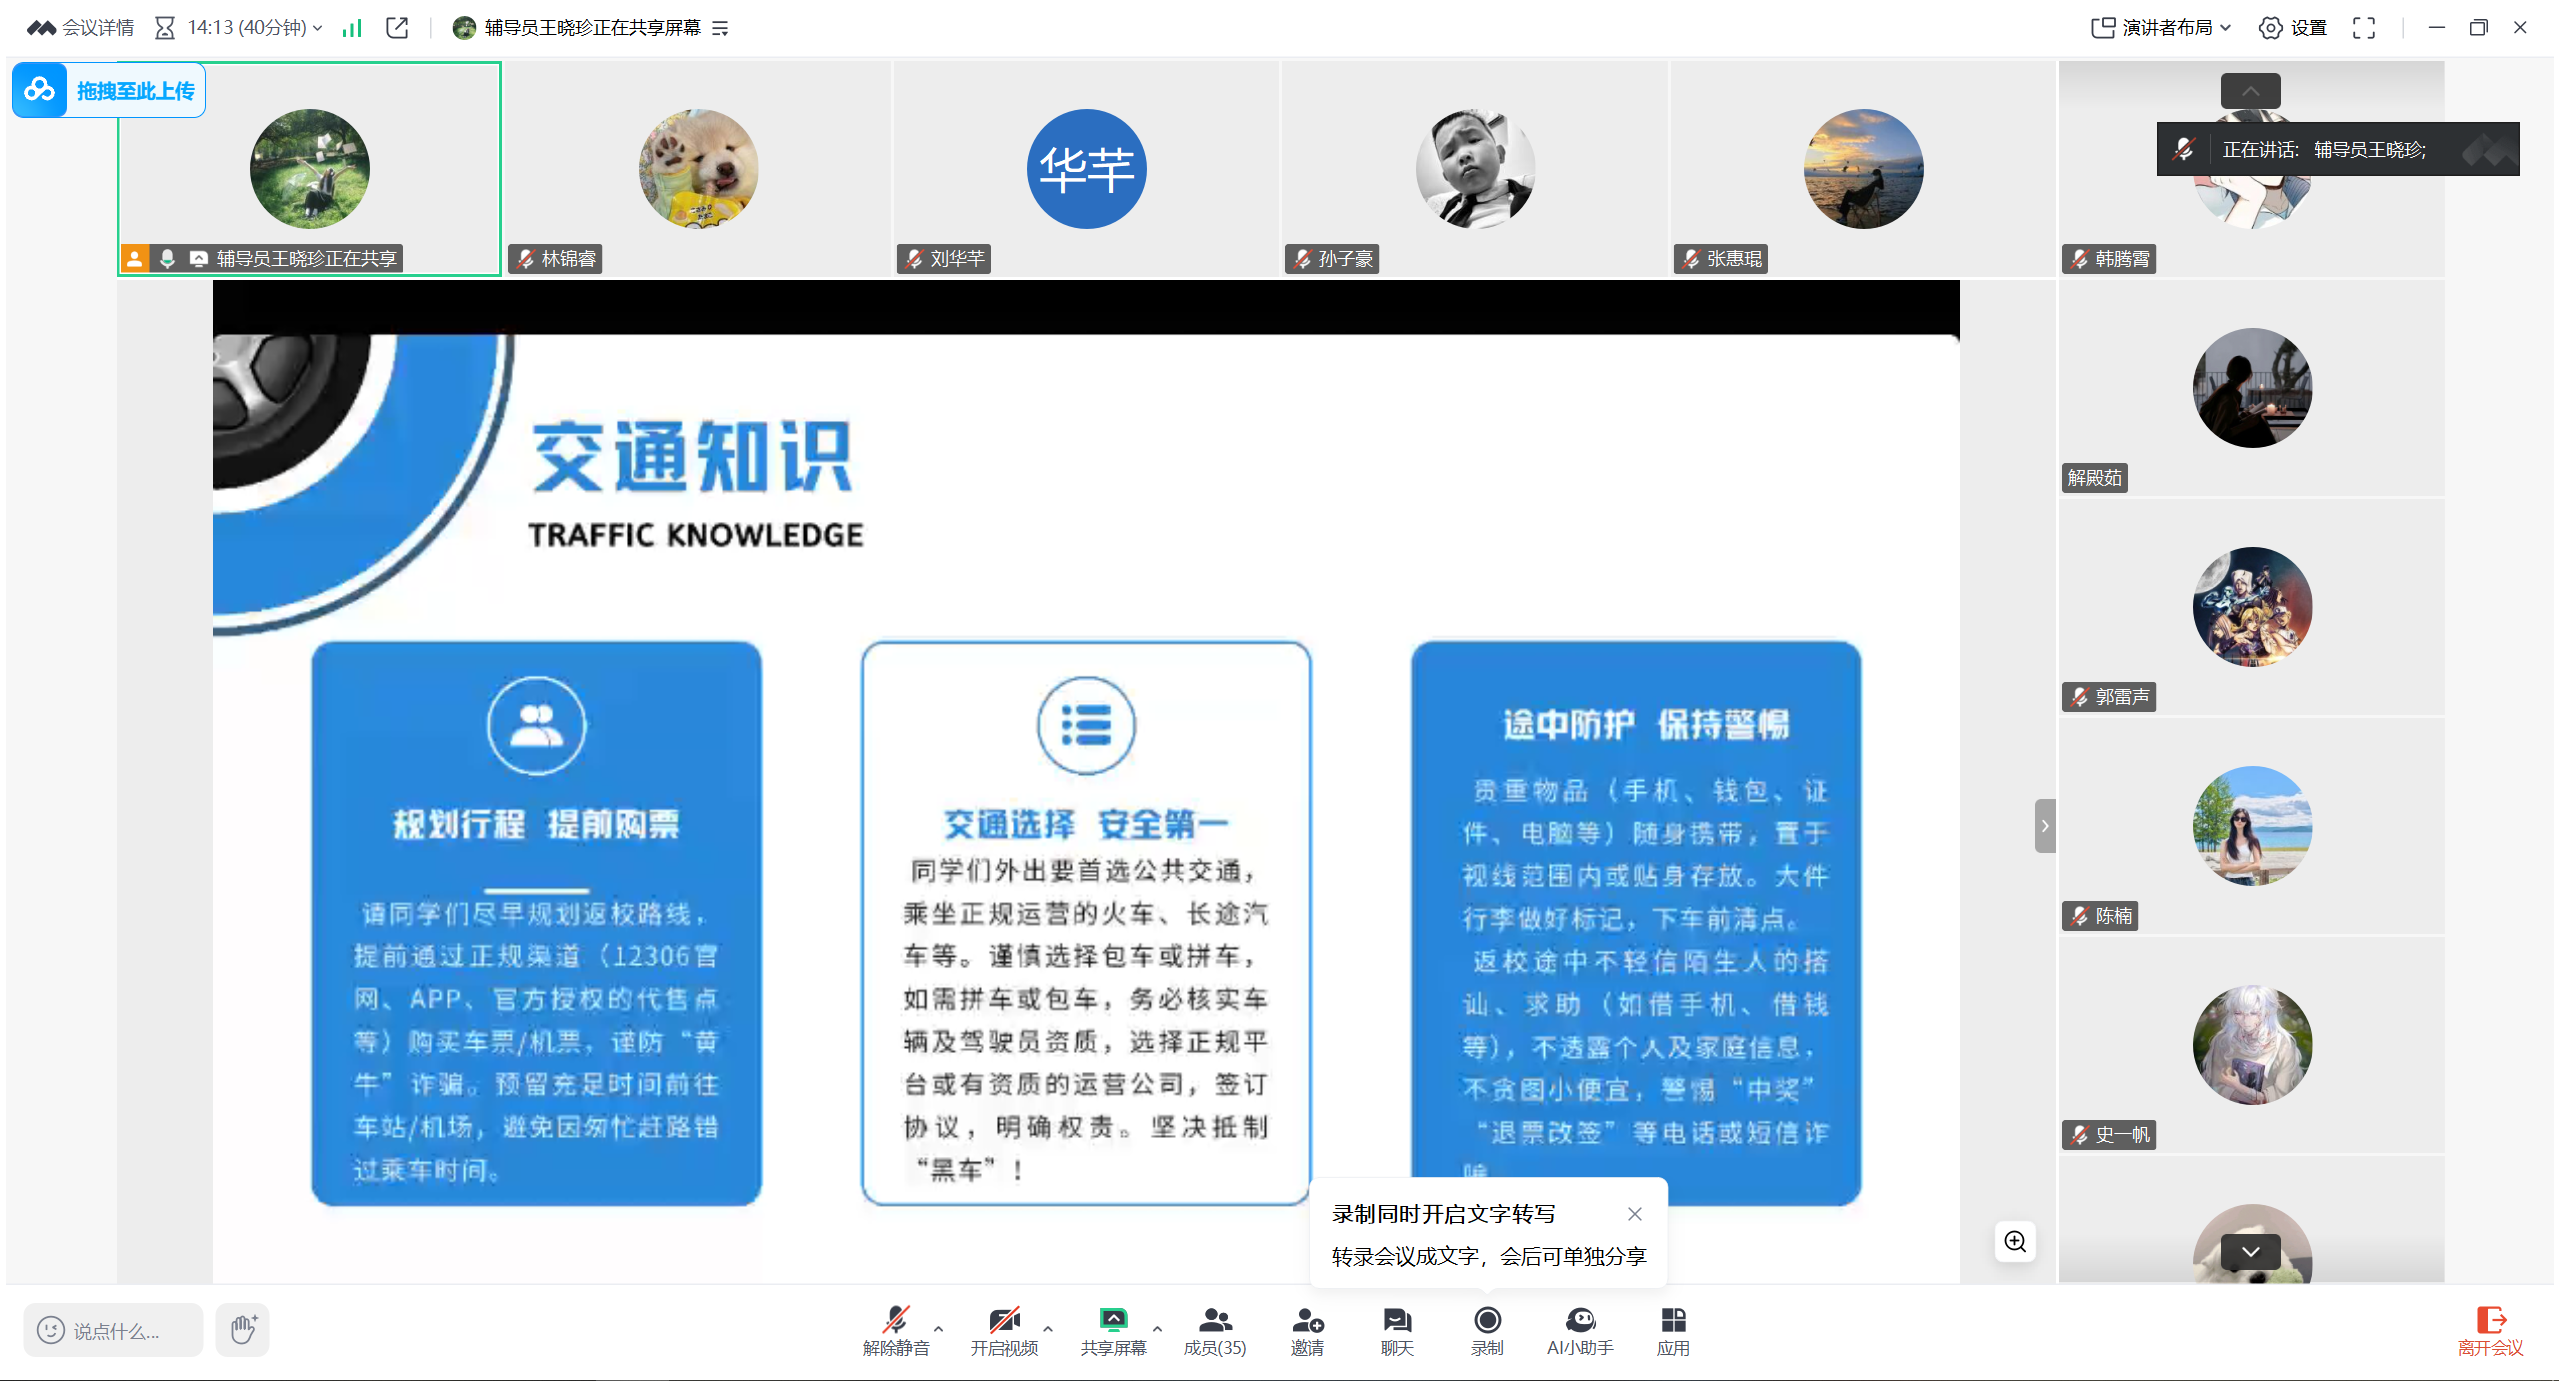This screenshot has width=2559, height=1381.
Task: Click the pop-out window icon in top bar
Action: [397, 28]
